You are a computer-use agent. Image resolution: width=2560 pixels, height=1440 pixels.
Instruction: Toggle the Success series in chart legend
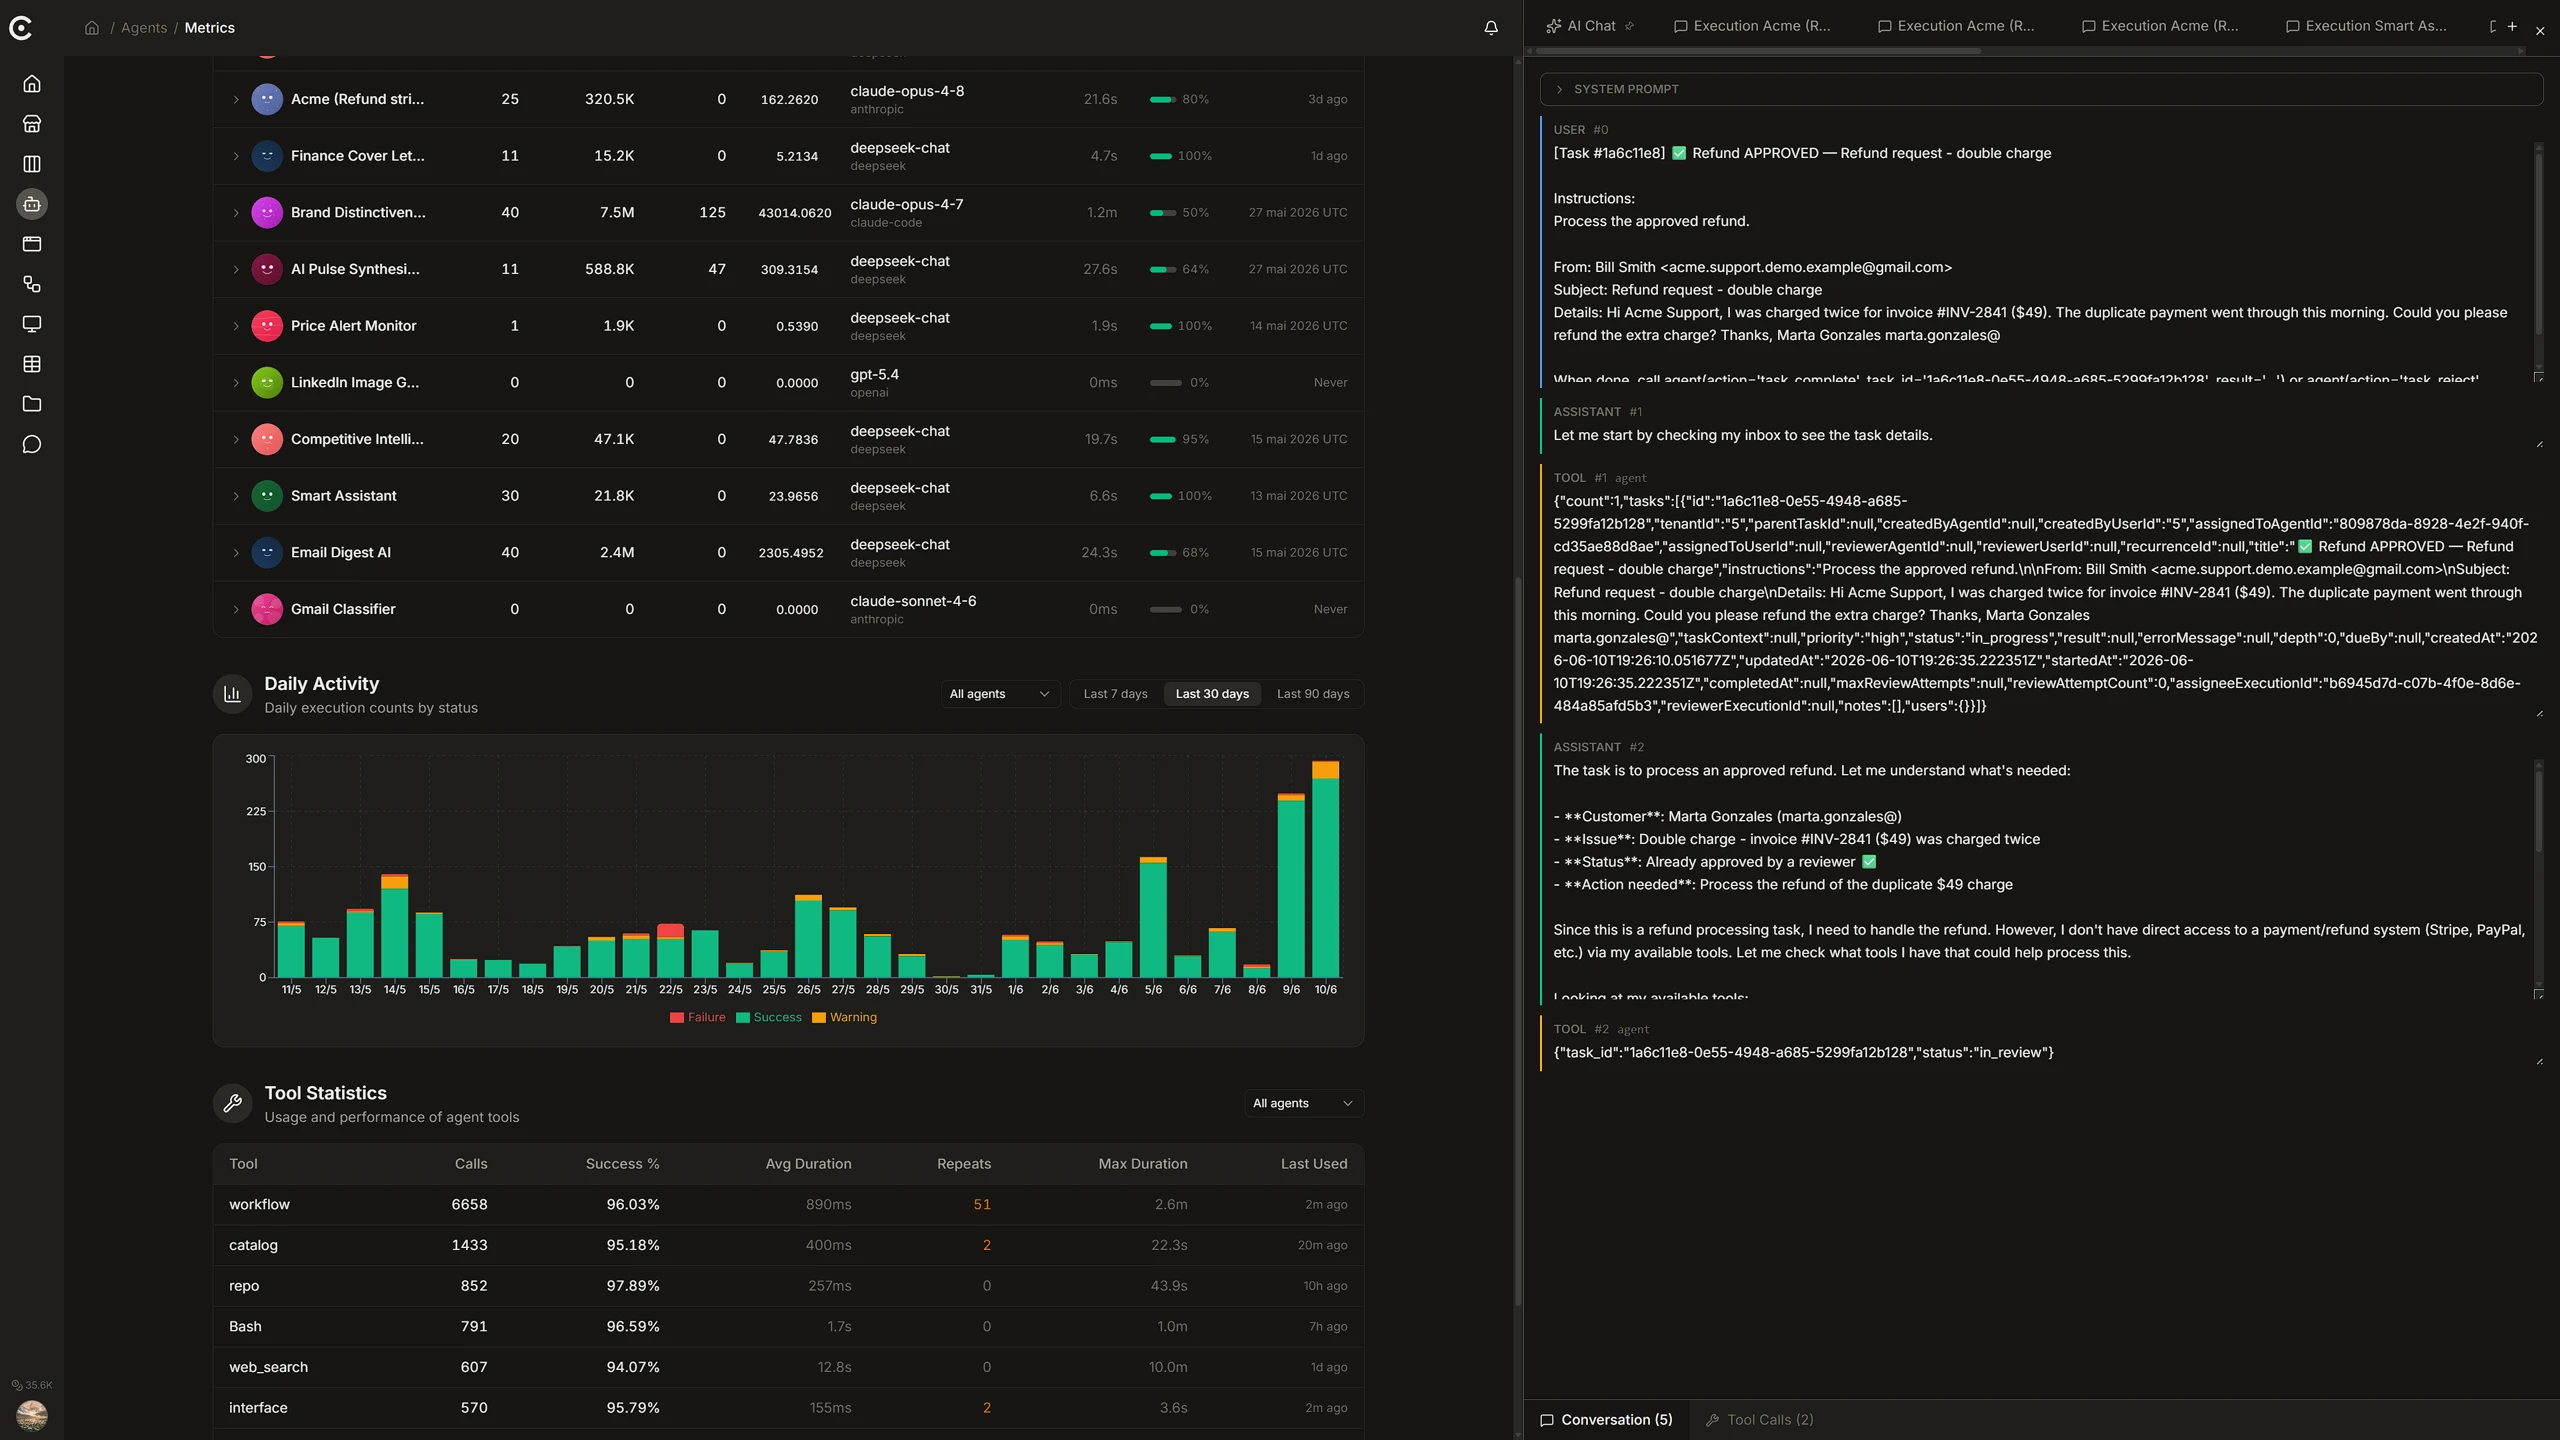pyautogui.click(x=769, y=1017)
